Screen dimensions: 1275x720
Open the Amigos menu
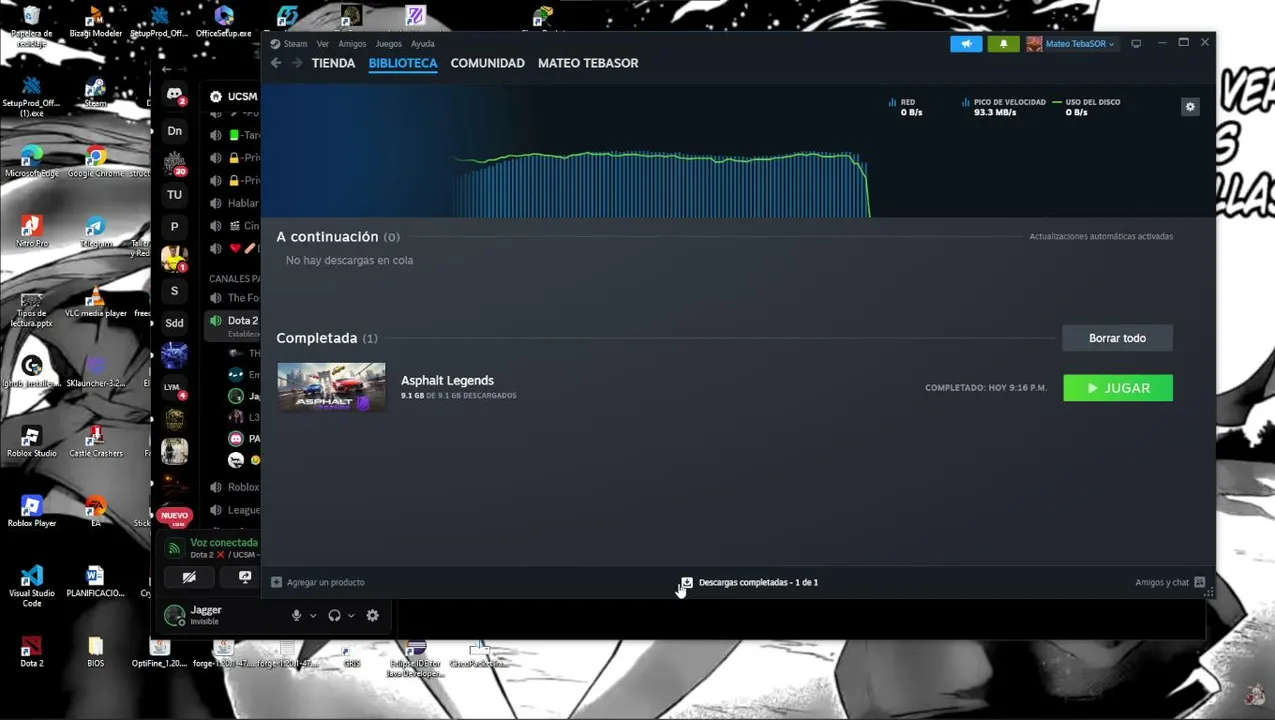(x=352, y=44)
